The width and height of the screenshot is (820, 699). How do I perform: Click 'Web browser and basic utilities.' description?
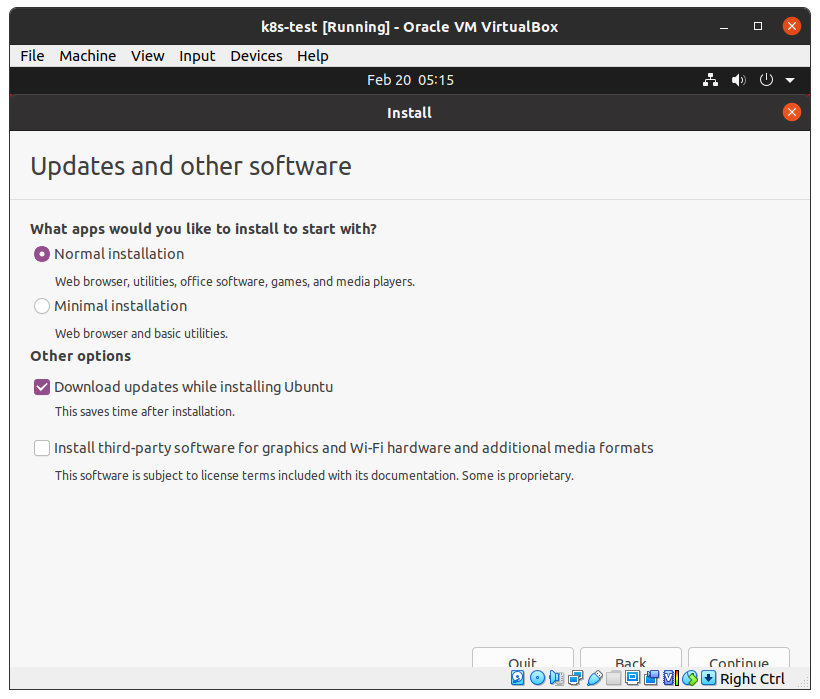coord(141,334)
